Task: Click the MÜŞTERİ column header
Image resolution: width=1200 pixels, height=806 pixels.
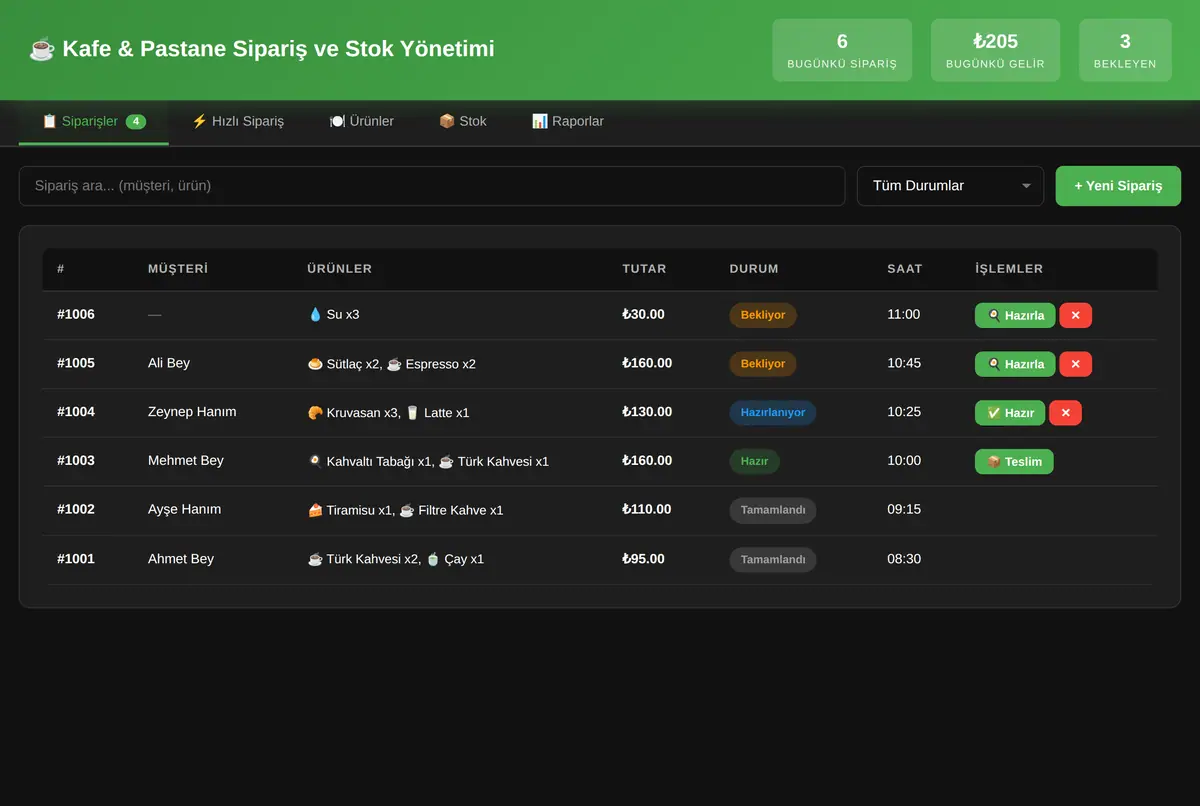Action: 178,269
